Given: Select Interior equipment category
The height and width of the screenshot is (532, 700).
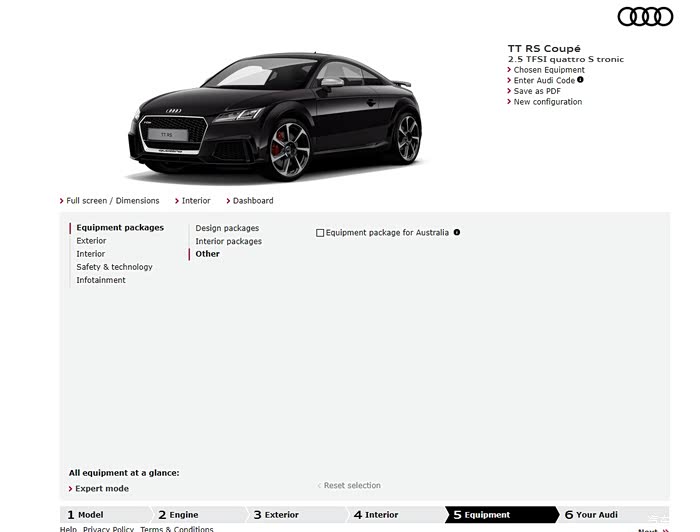Looking at the screenshot, I should [91, 254].
